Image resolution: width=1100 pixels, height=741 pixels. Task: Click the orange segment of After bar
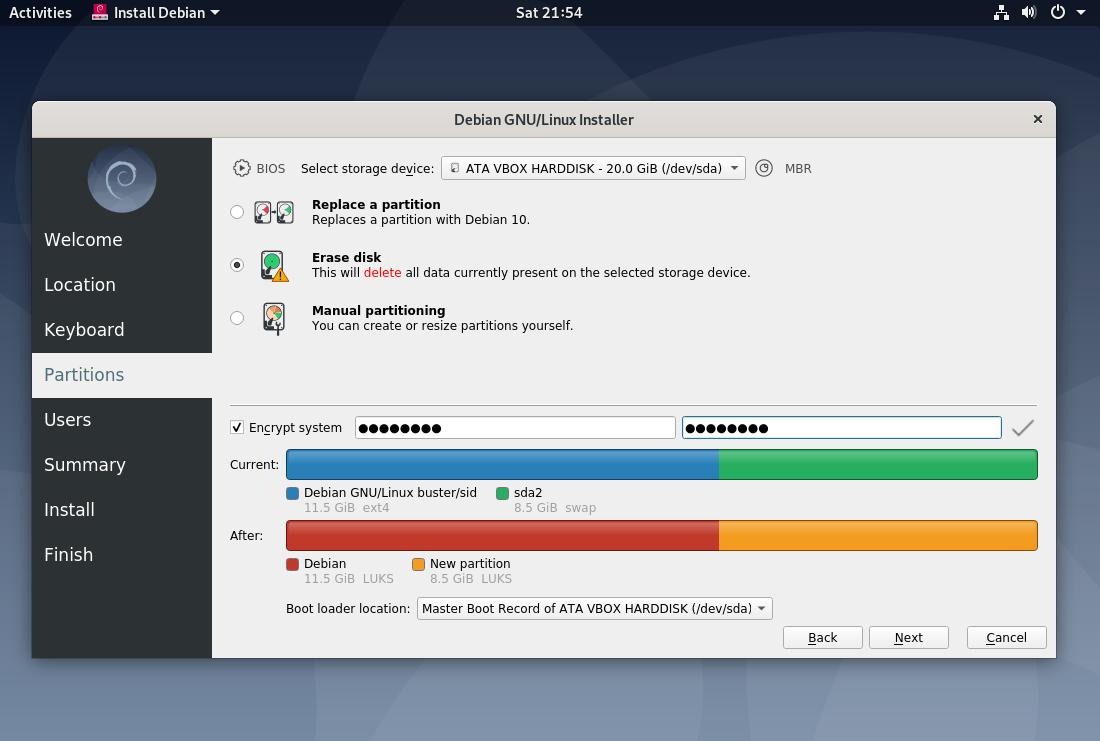coord(878,535)
